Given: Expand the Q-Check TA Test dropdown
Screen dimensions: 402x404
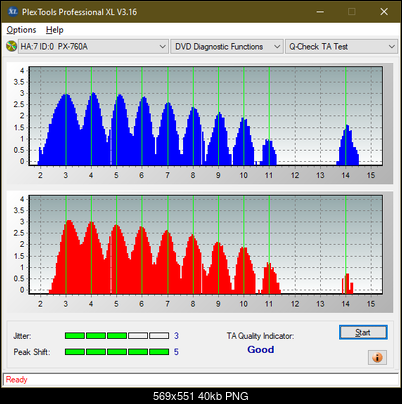Looking at the screenshot, I should [342, 46].
